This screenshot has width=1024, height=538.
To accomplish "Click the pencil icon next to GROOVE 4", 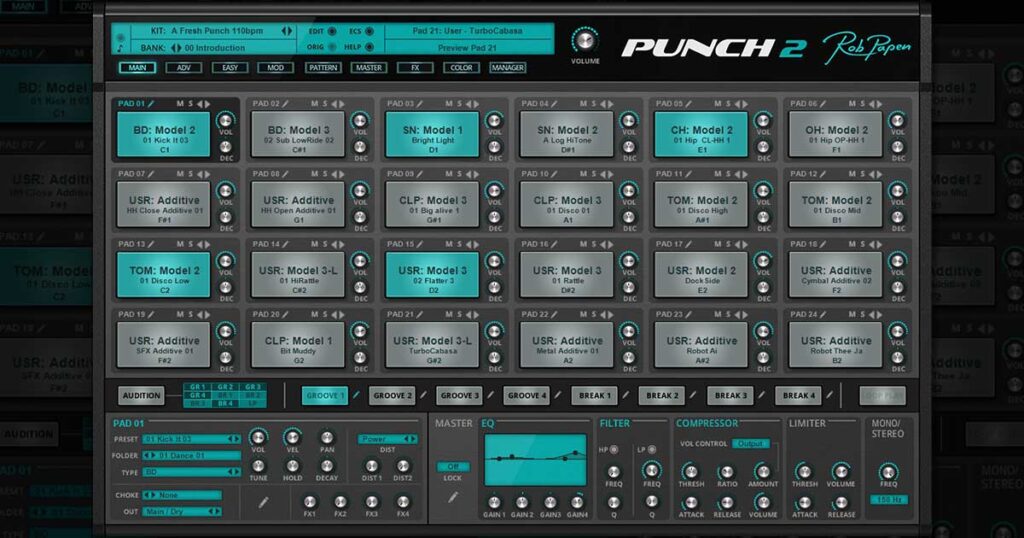I will click(558, 395).
